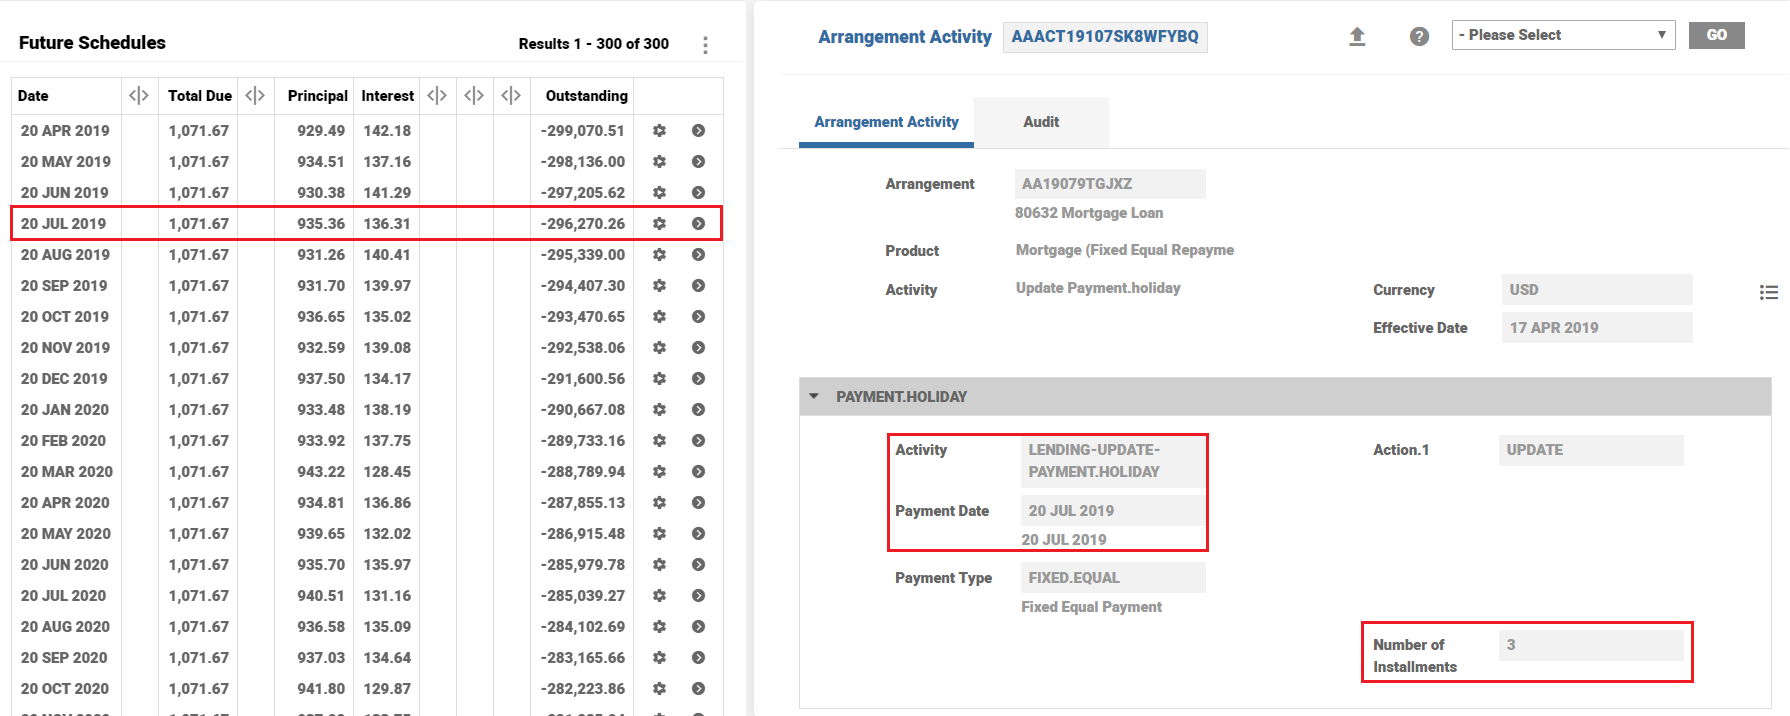
Task: Open the Please Select dropdown
Action: point(1562,35)
